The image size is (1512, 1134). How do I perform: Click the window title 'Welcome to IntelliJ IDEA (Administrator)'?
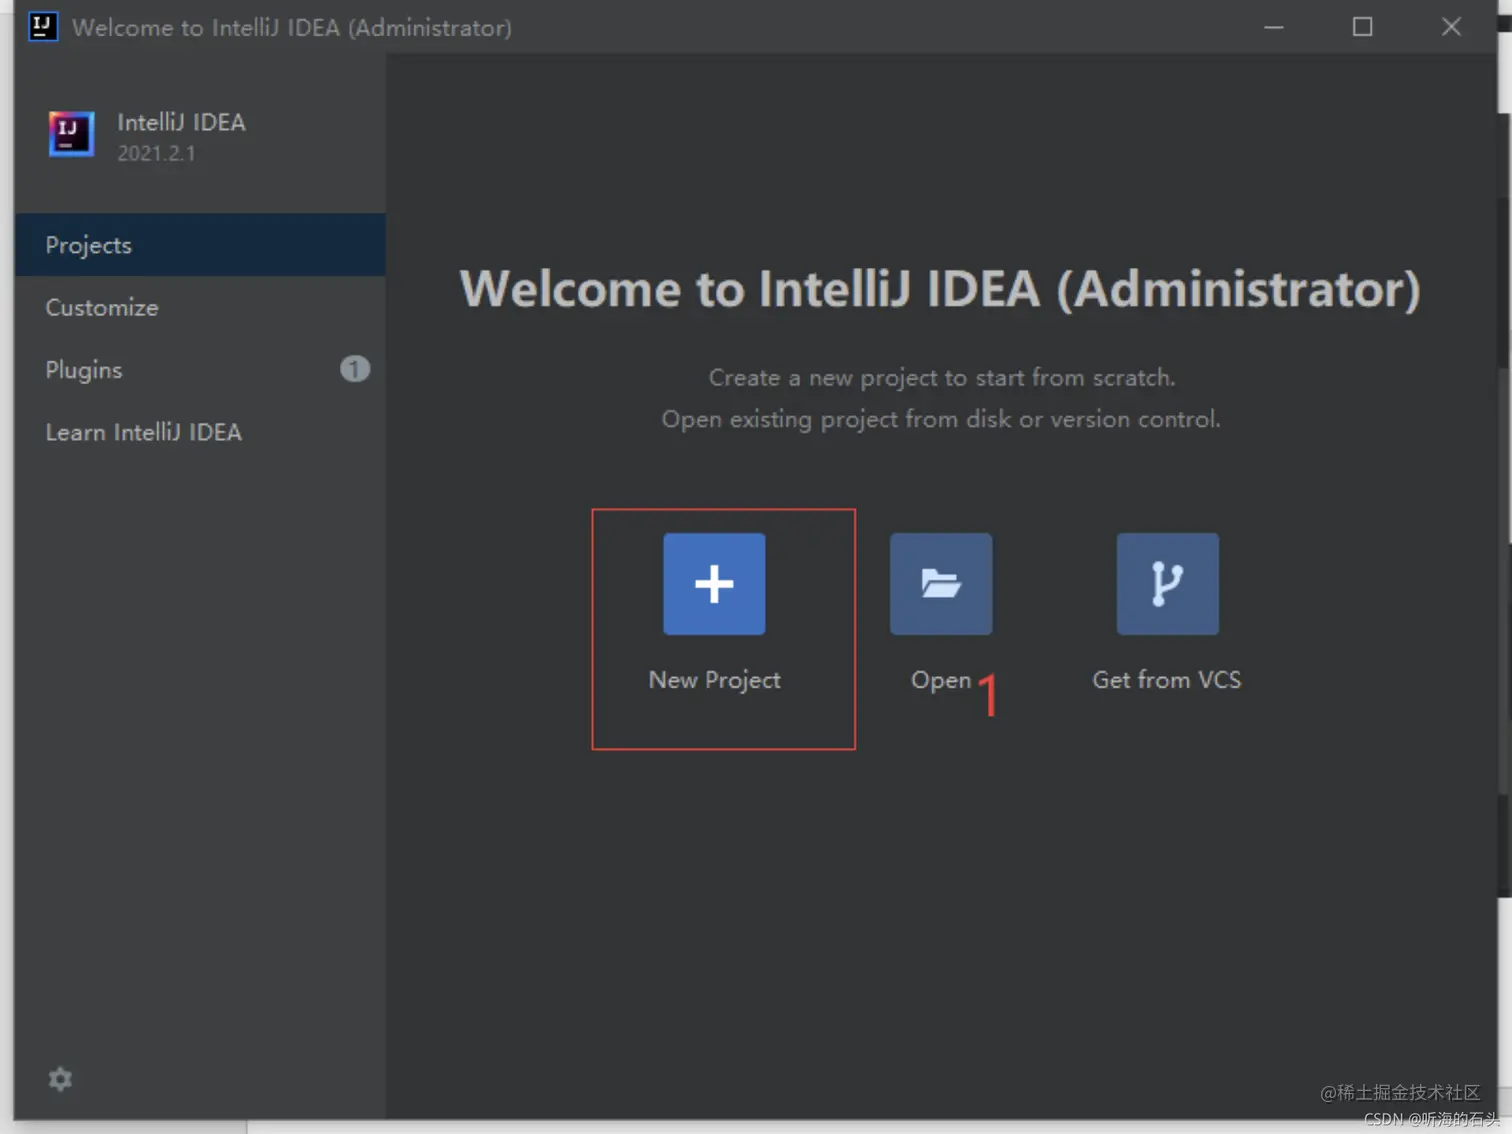pyautogui.click(x=292, y=27)
